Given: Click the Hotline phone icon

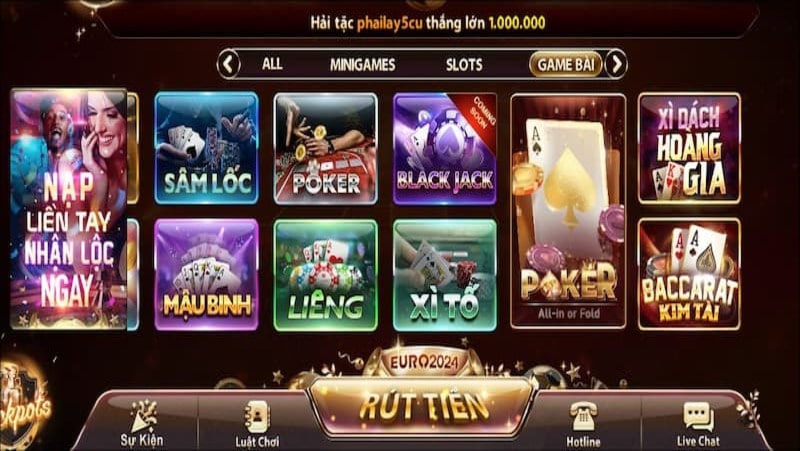Looking at the screenshot, I should [583, 423].
